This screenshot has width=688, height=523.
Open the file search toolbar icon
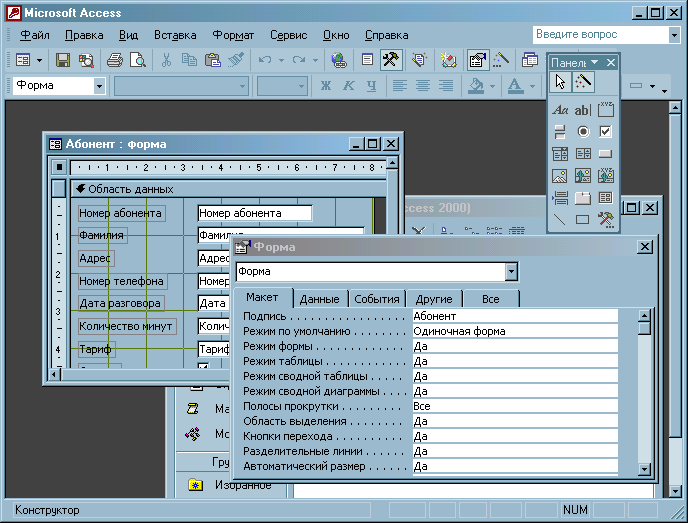click(x=86, y=60)
